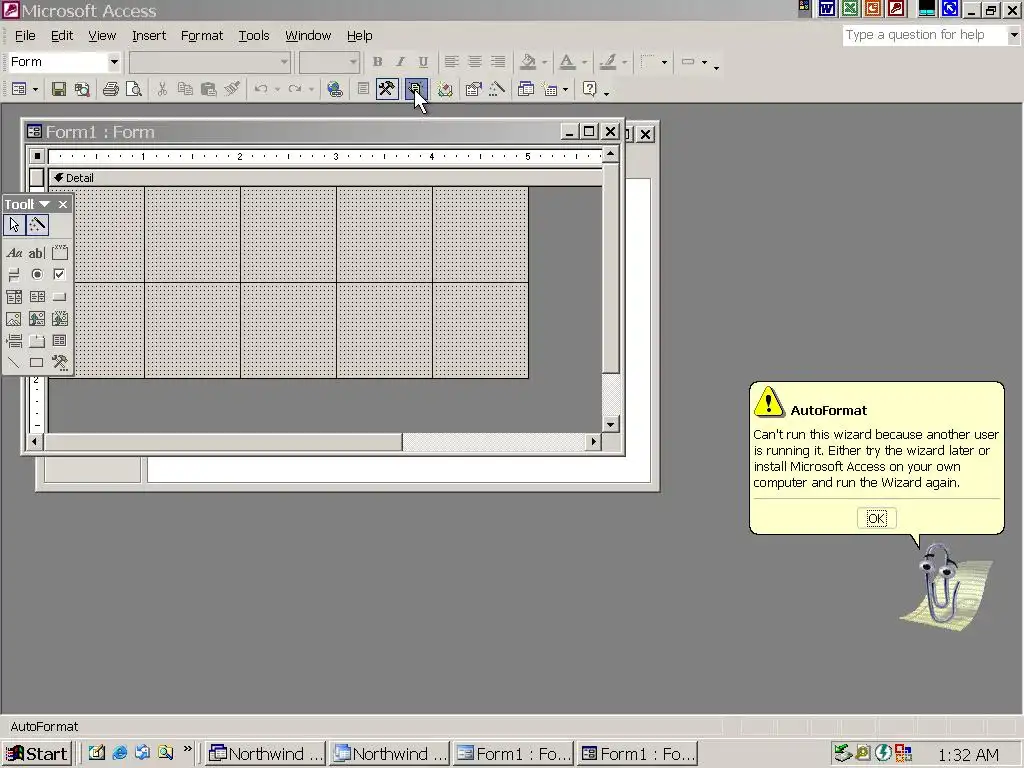Viewport: 1024px width, 768px height.
Task: Select the Label tool in the Toolbox
Action: point(14,253)
